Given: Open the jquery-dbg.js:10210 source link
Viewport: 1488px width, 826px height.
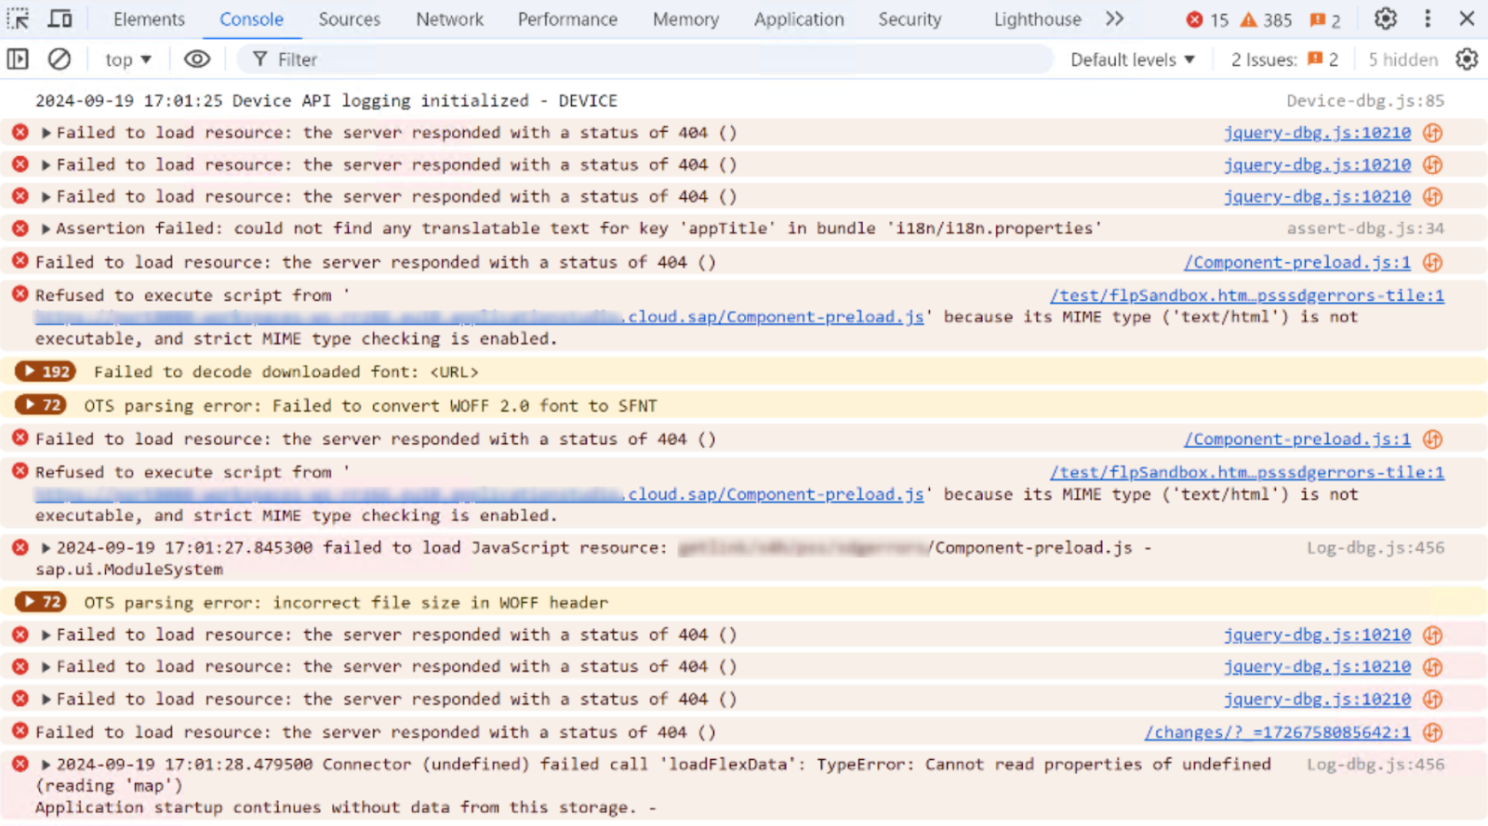Looking at the screenshot, I should click(1316, 132).
